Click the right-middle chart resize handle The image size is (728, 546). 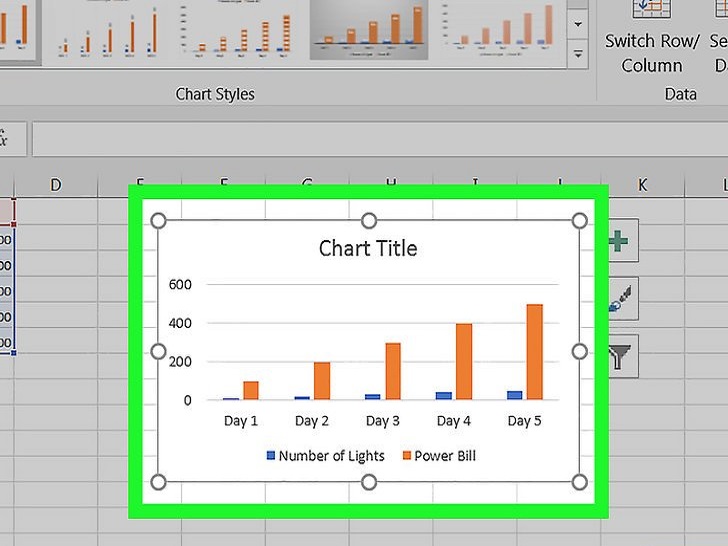coord(579,352)
